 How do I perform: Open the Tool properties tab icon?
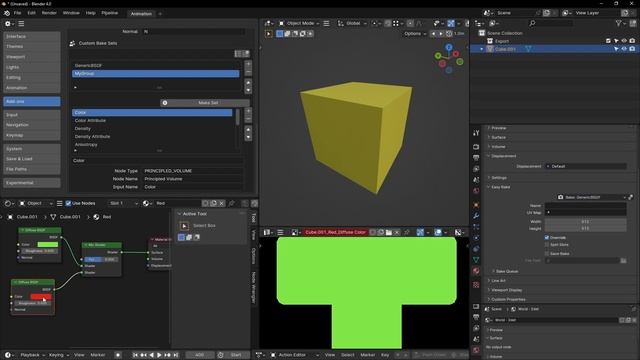tap(476, 133)
